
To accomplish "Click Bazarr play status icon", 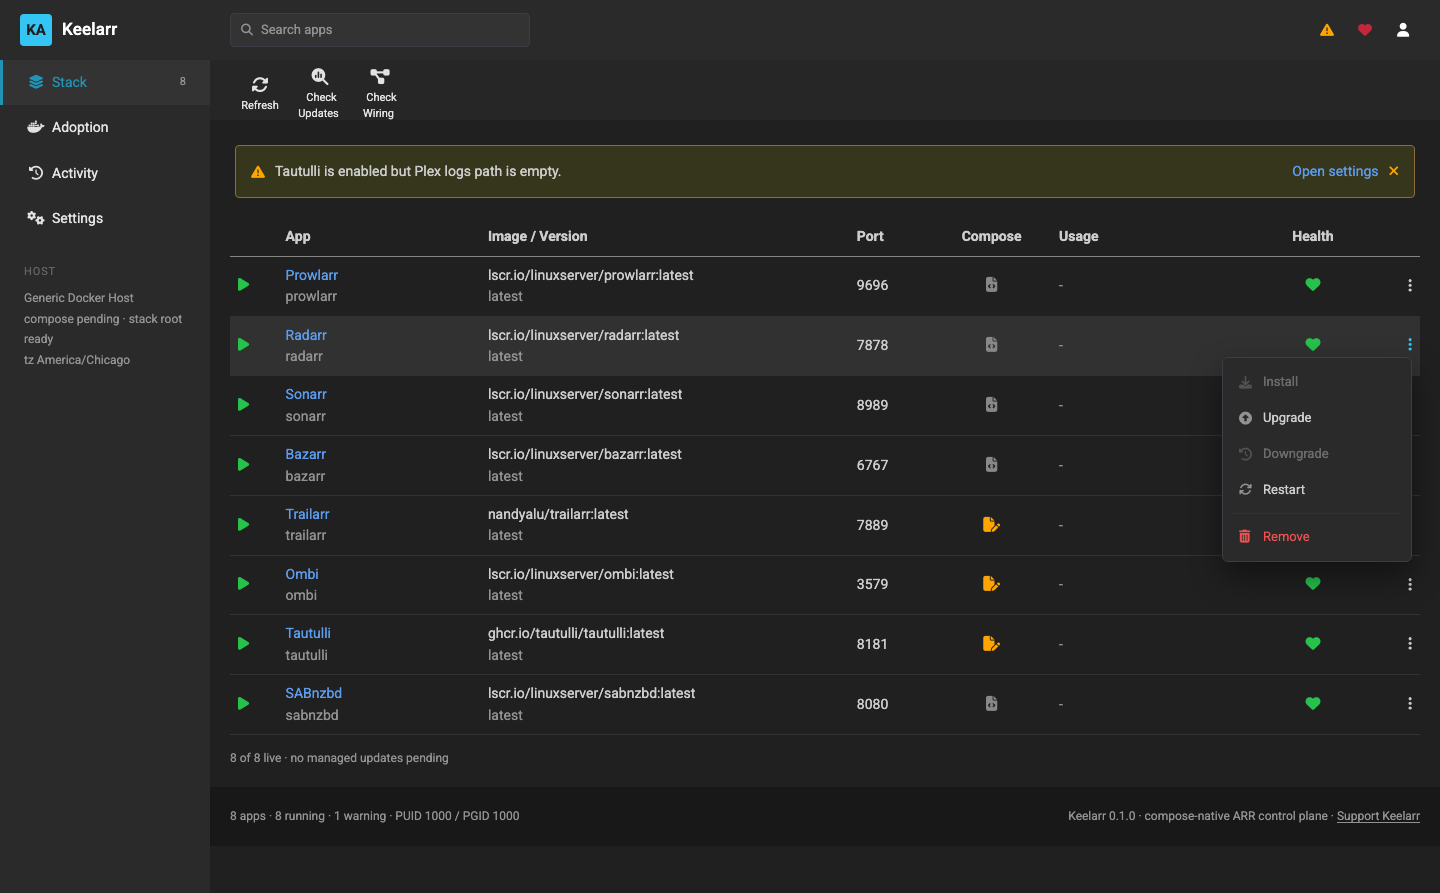I will coord(243,465).
